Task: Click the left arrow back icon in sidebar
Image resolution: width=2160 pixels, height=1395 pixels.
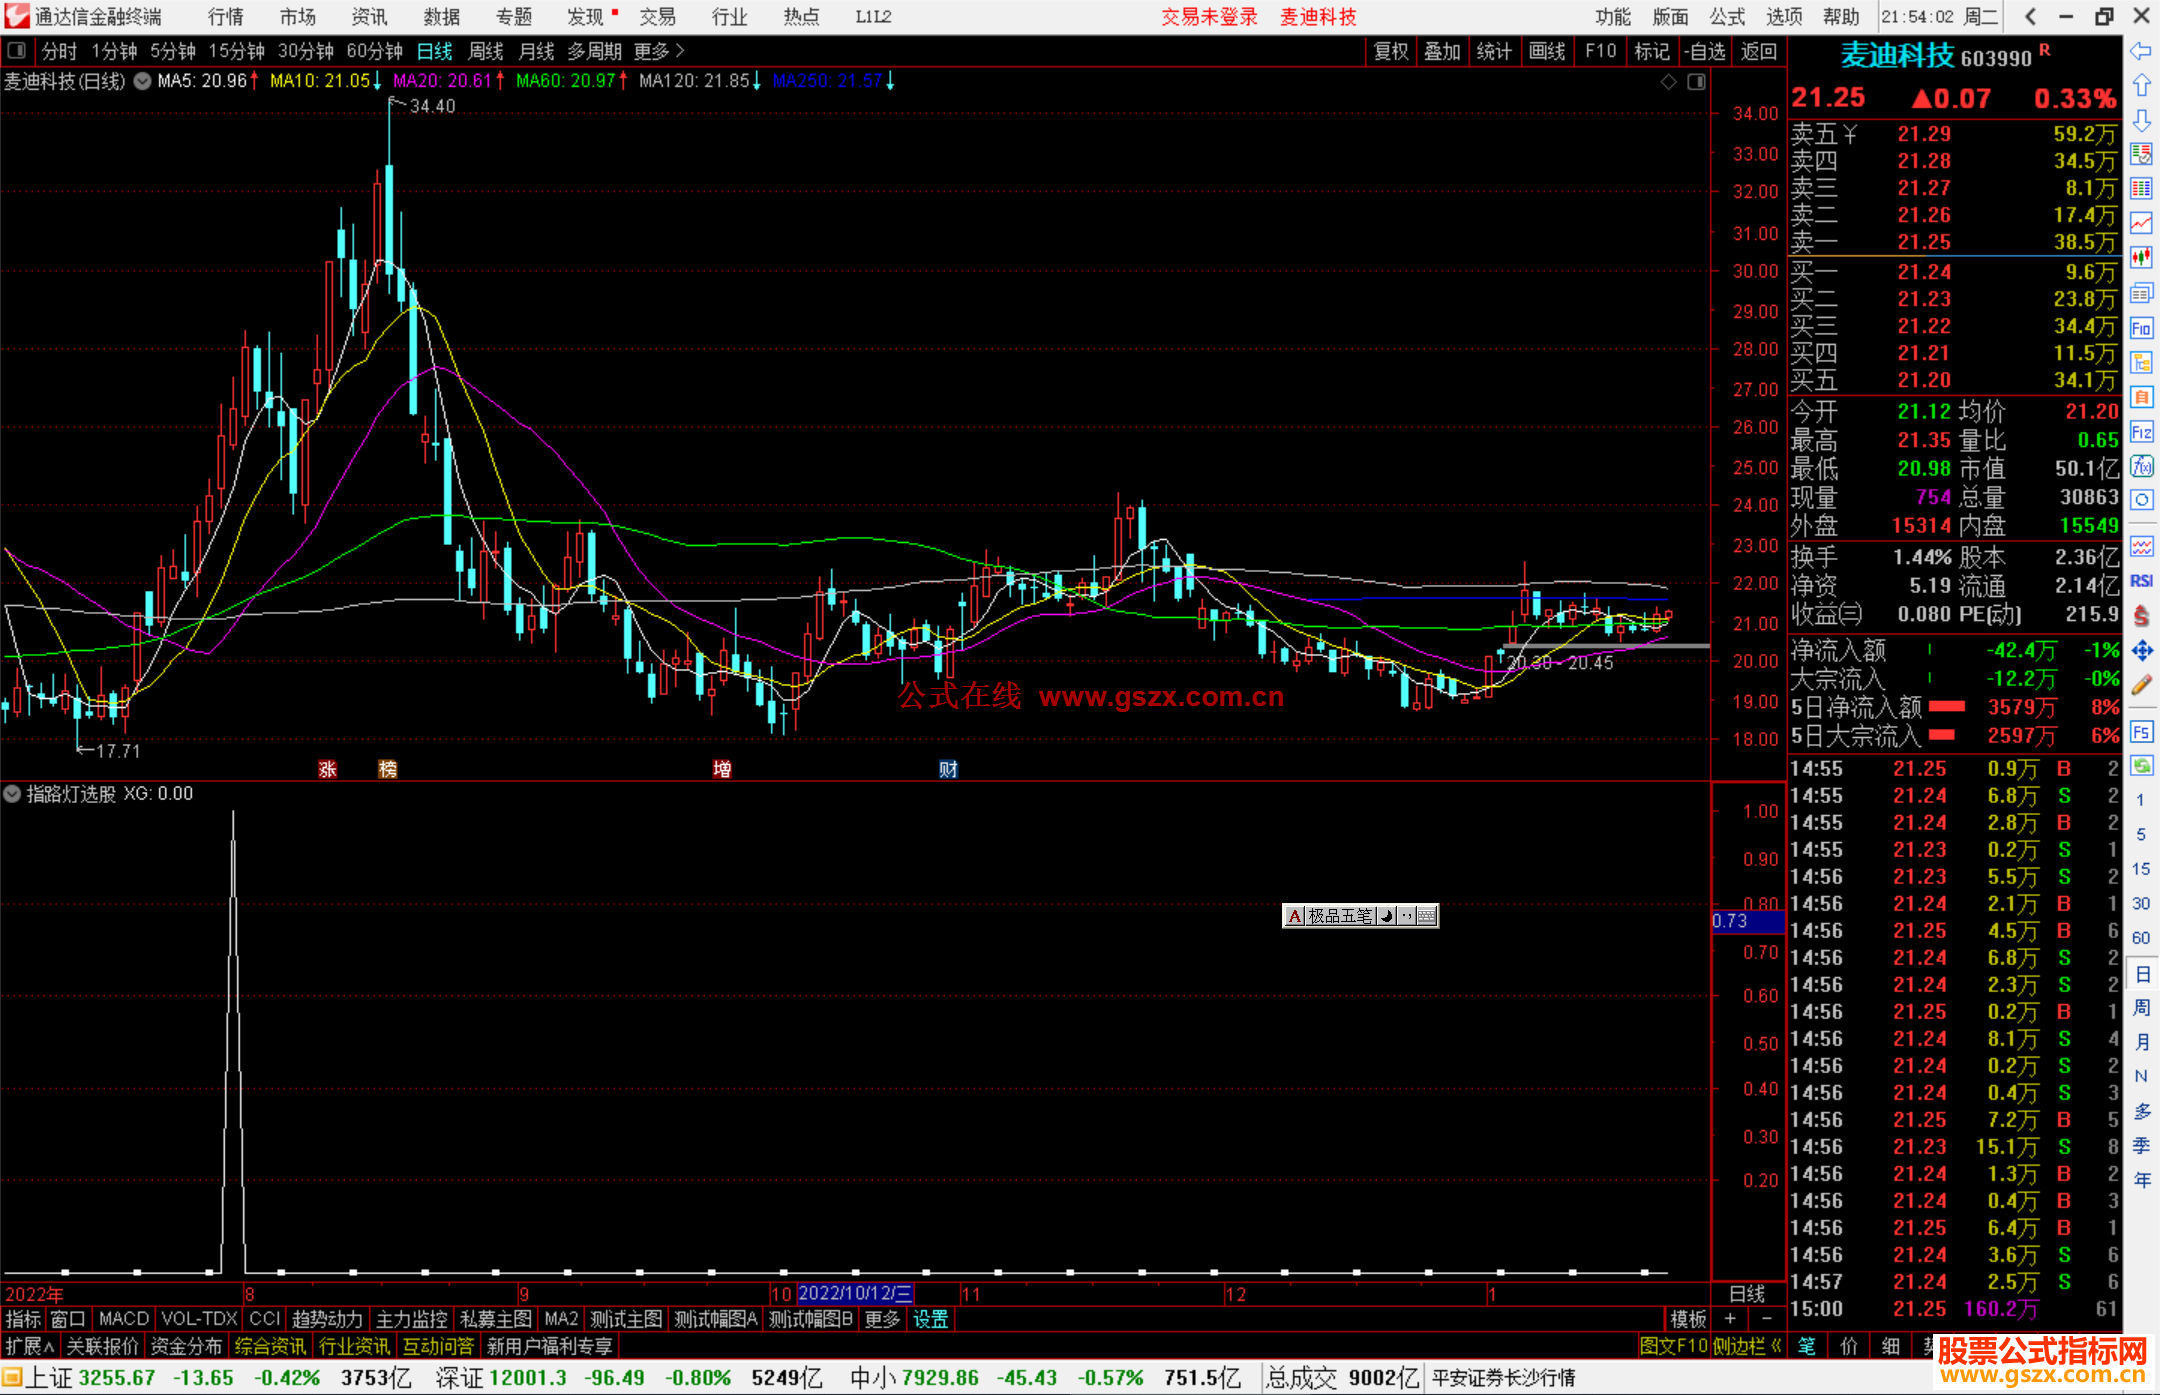Action: point(2141,51)
